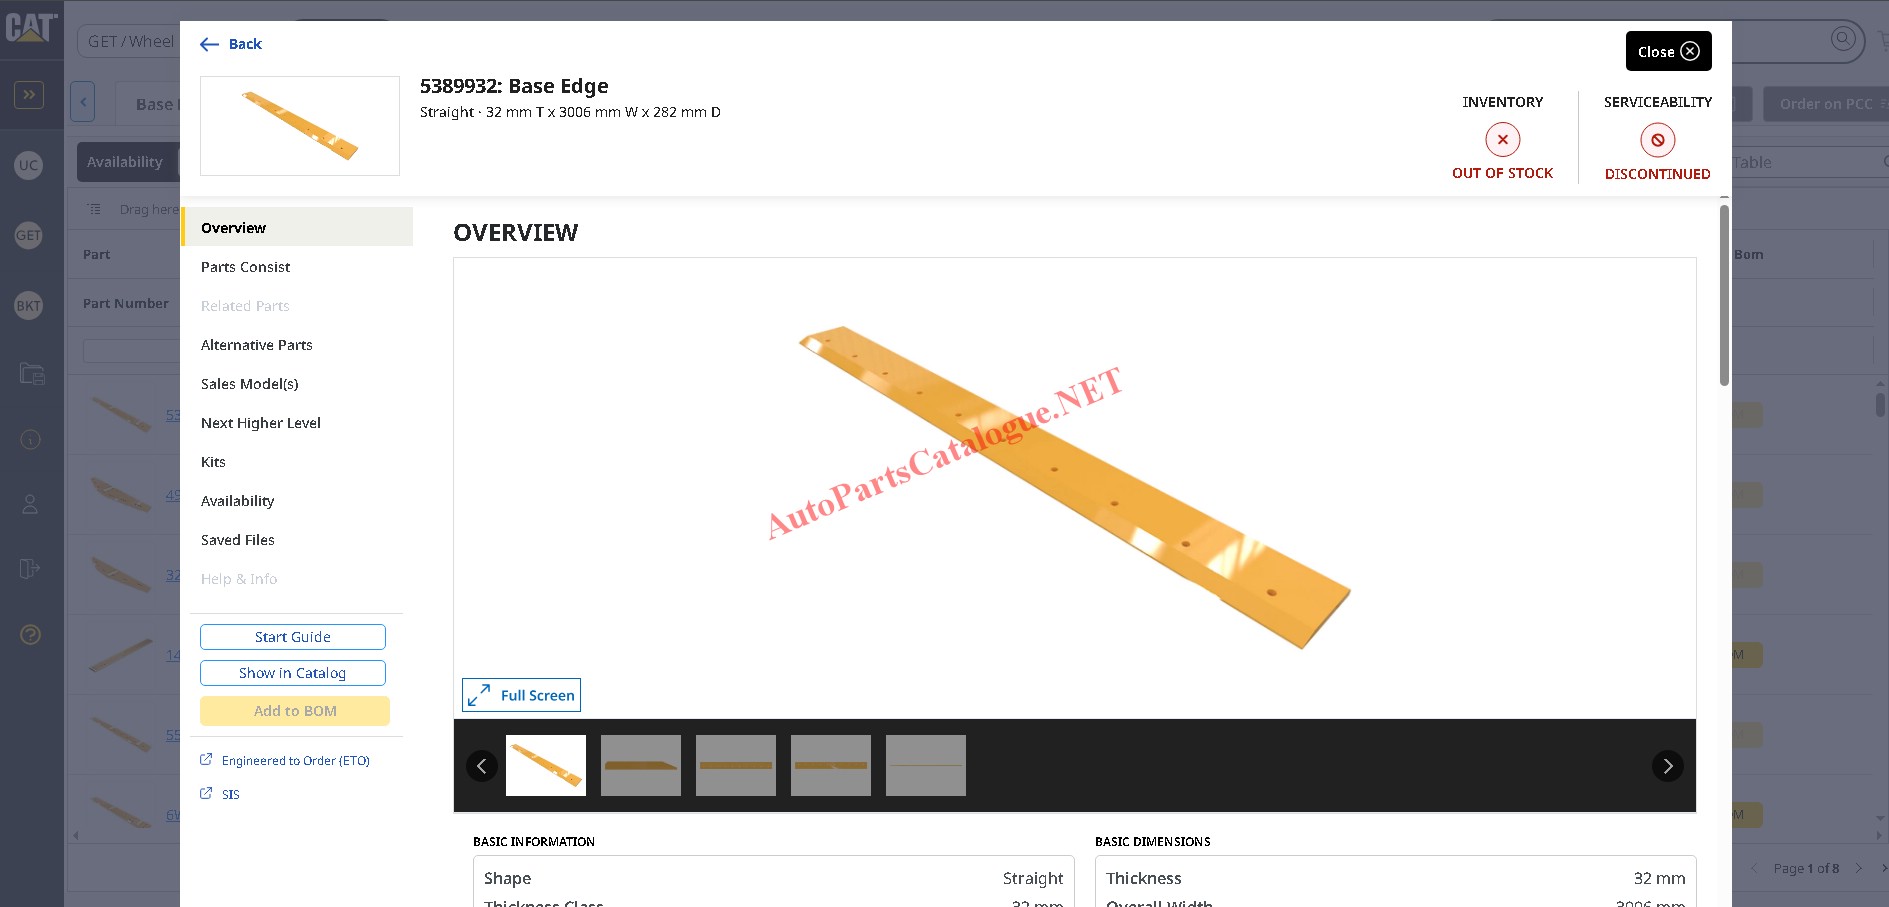This screenshot has height=907, width=1889.
Task: Select the fifth thumbnail in the carousel
Action: click(926, 766)
